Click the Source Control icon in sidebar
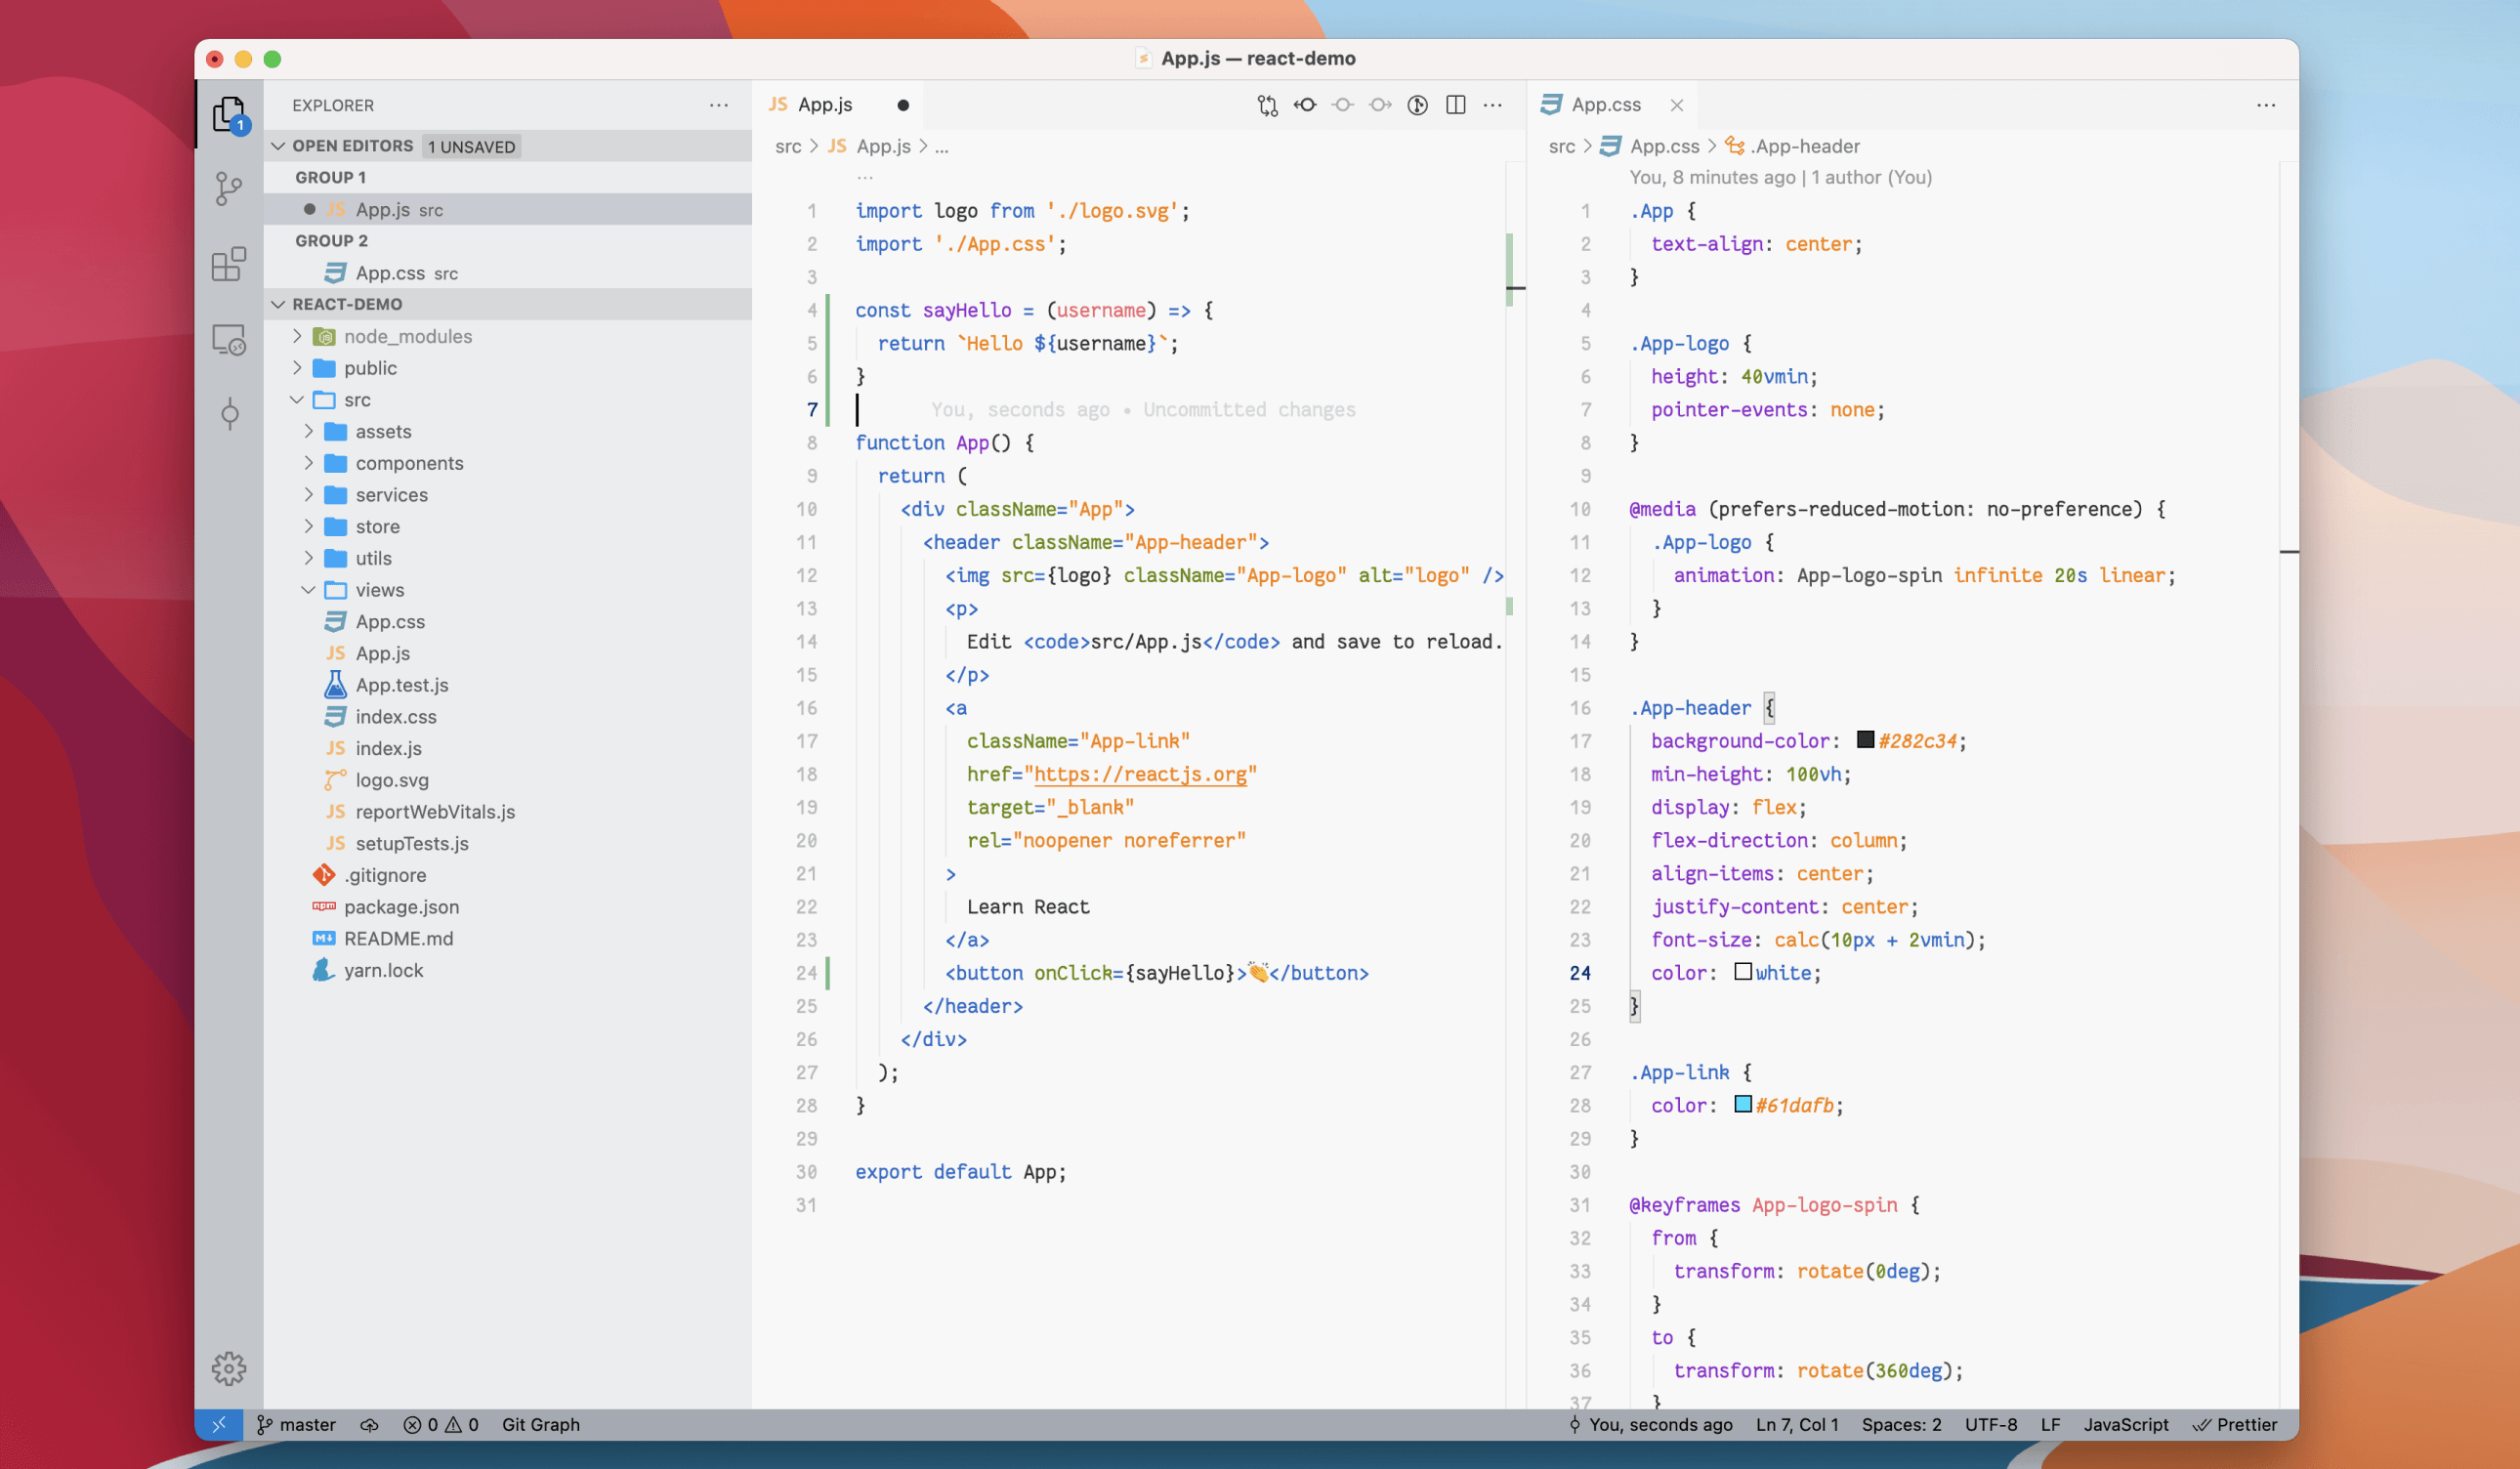Viewport: 2520px width, 1469px height. click(x=230, y=192)
